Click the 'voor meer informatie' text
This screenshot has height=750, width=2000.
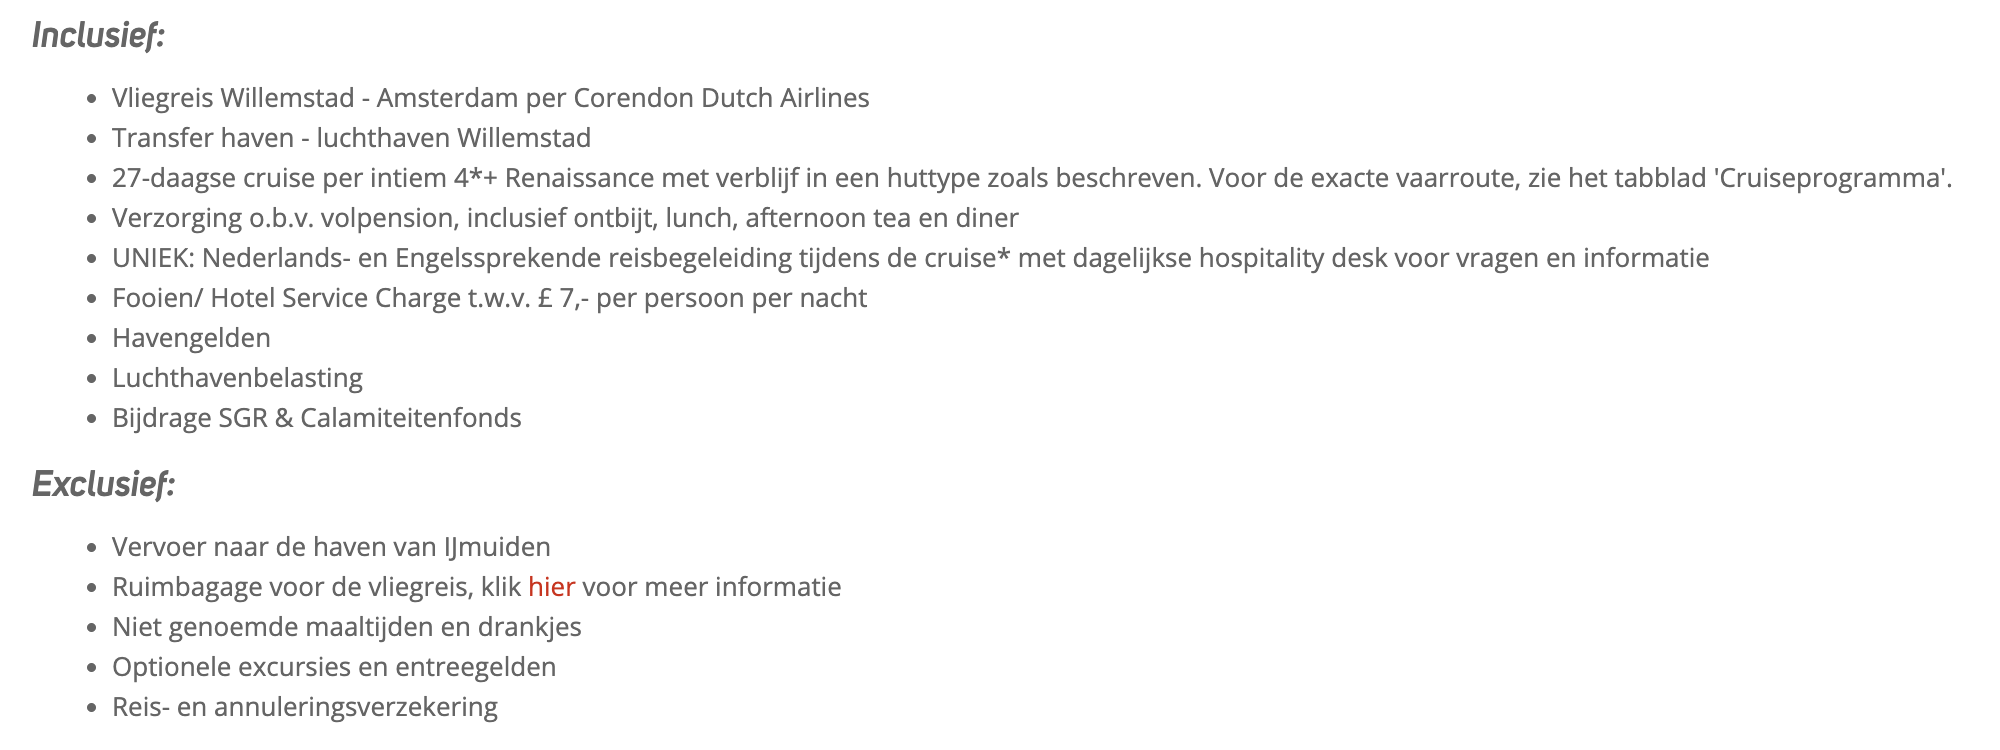pos(711,587)
